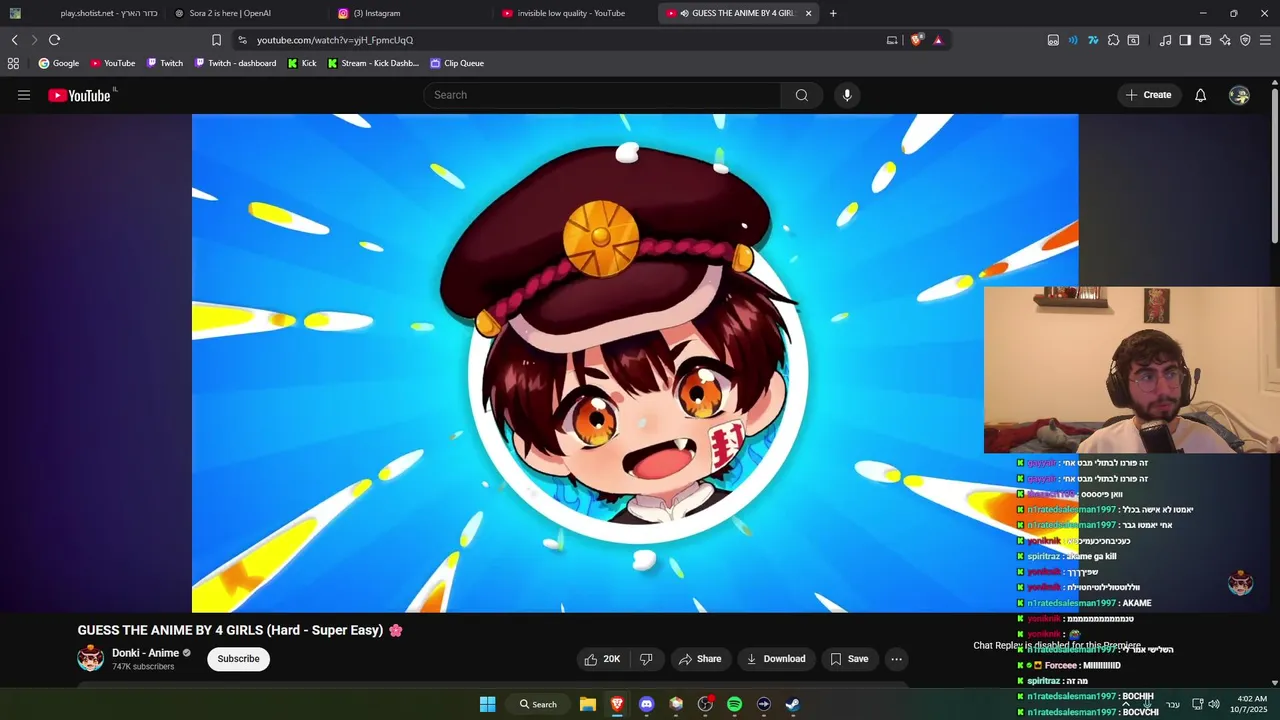Toggle the browser sidebar panel
1280x720 pixels.
[1185, 40]
